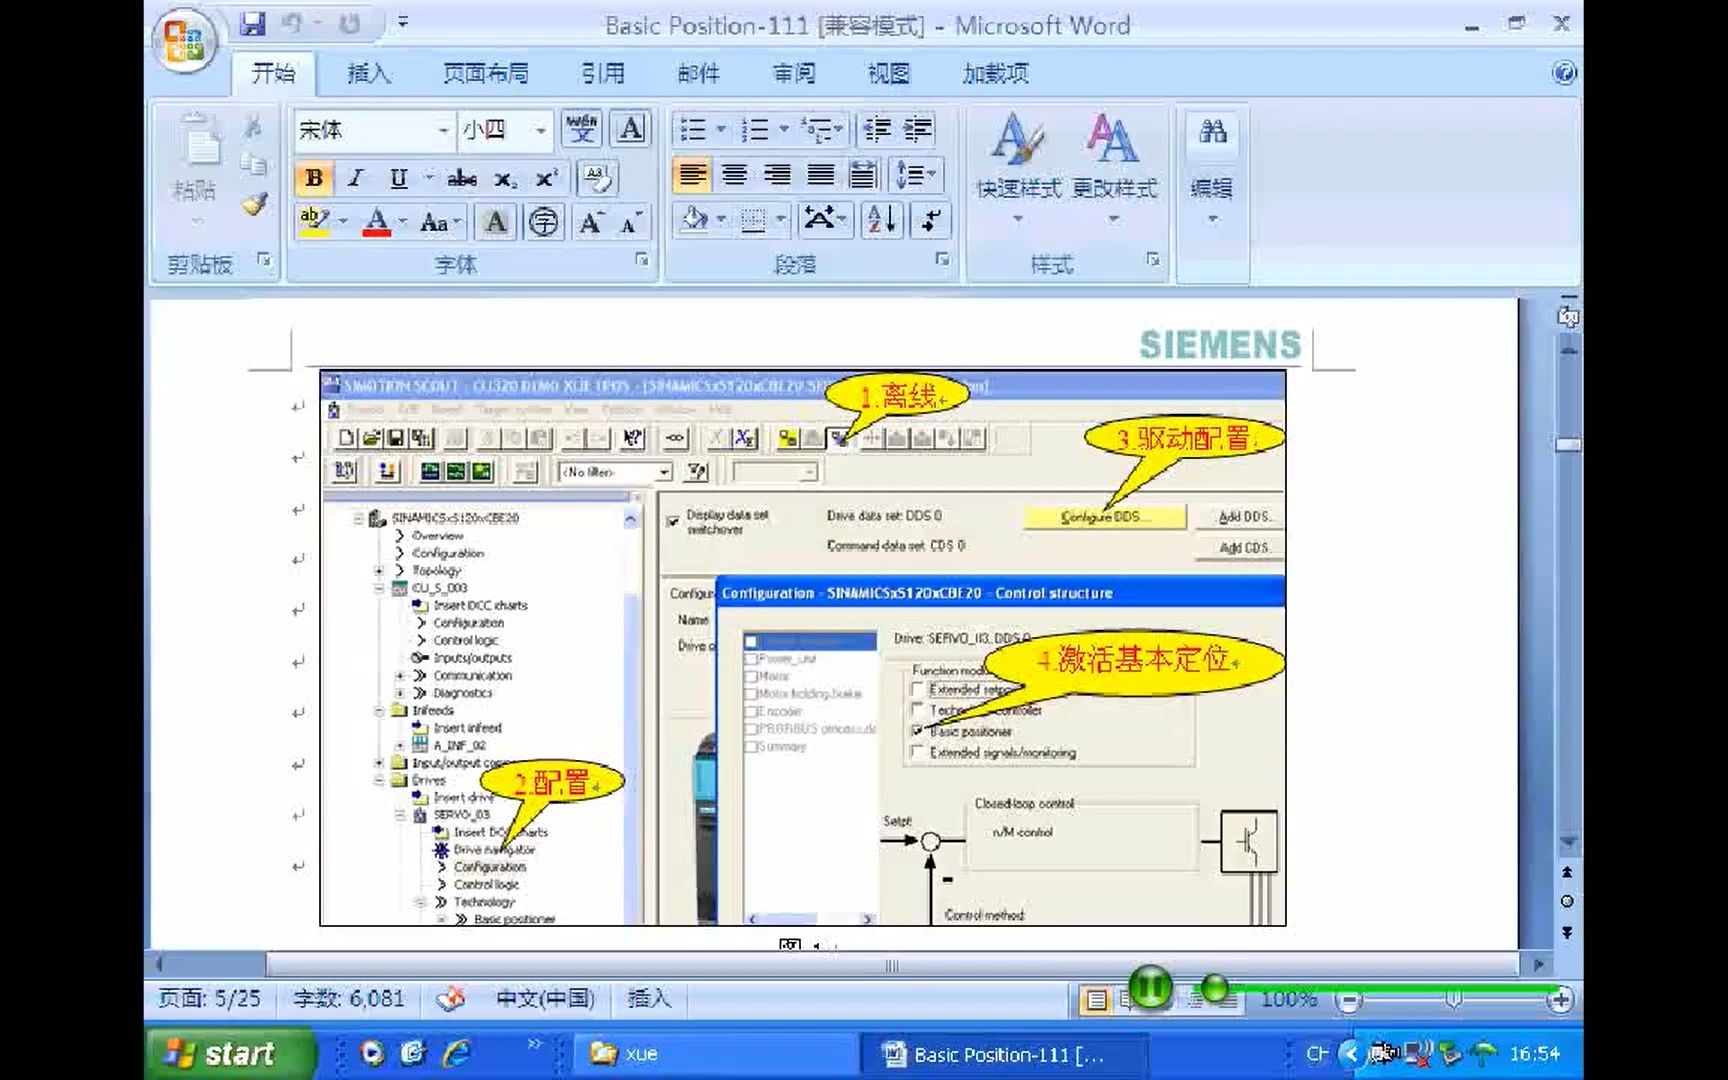Copy selection with the Copy icon
1728x1080 pixels.
point(253,164)
